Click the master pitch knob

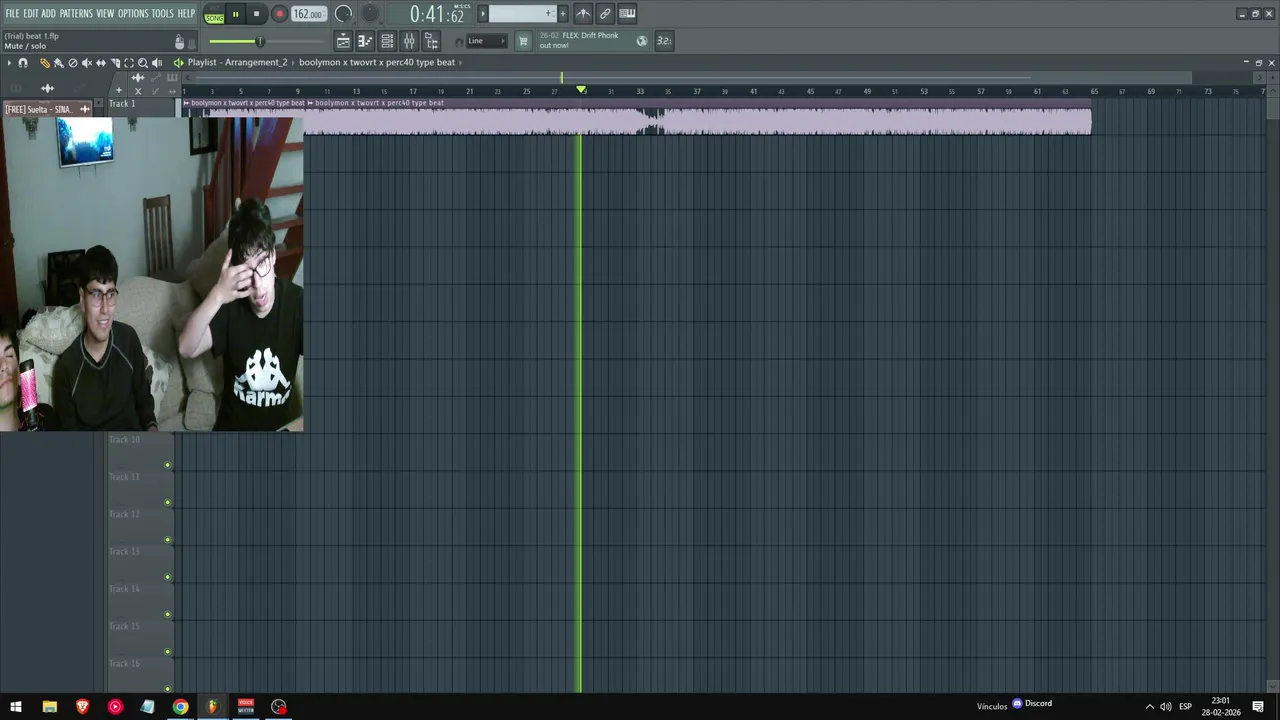click(369, 14)
